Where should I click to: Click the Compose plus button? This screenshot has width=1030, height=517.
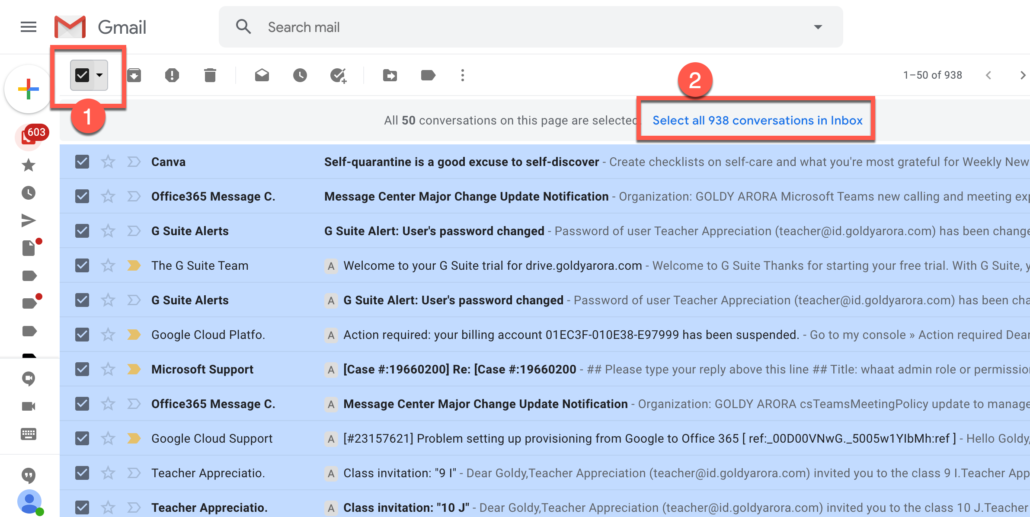tap(28, 89)
